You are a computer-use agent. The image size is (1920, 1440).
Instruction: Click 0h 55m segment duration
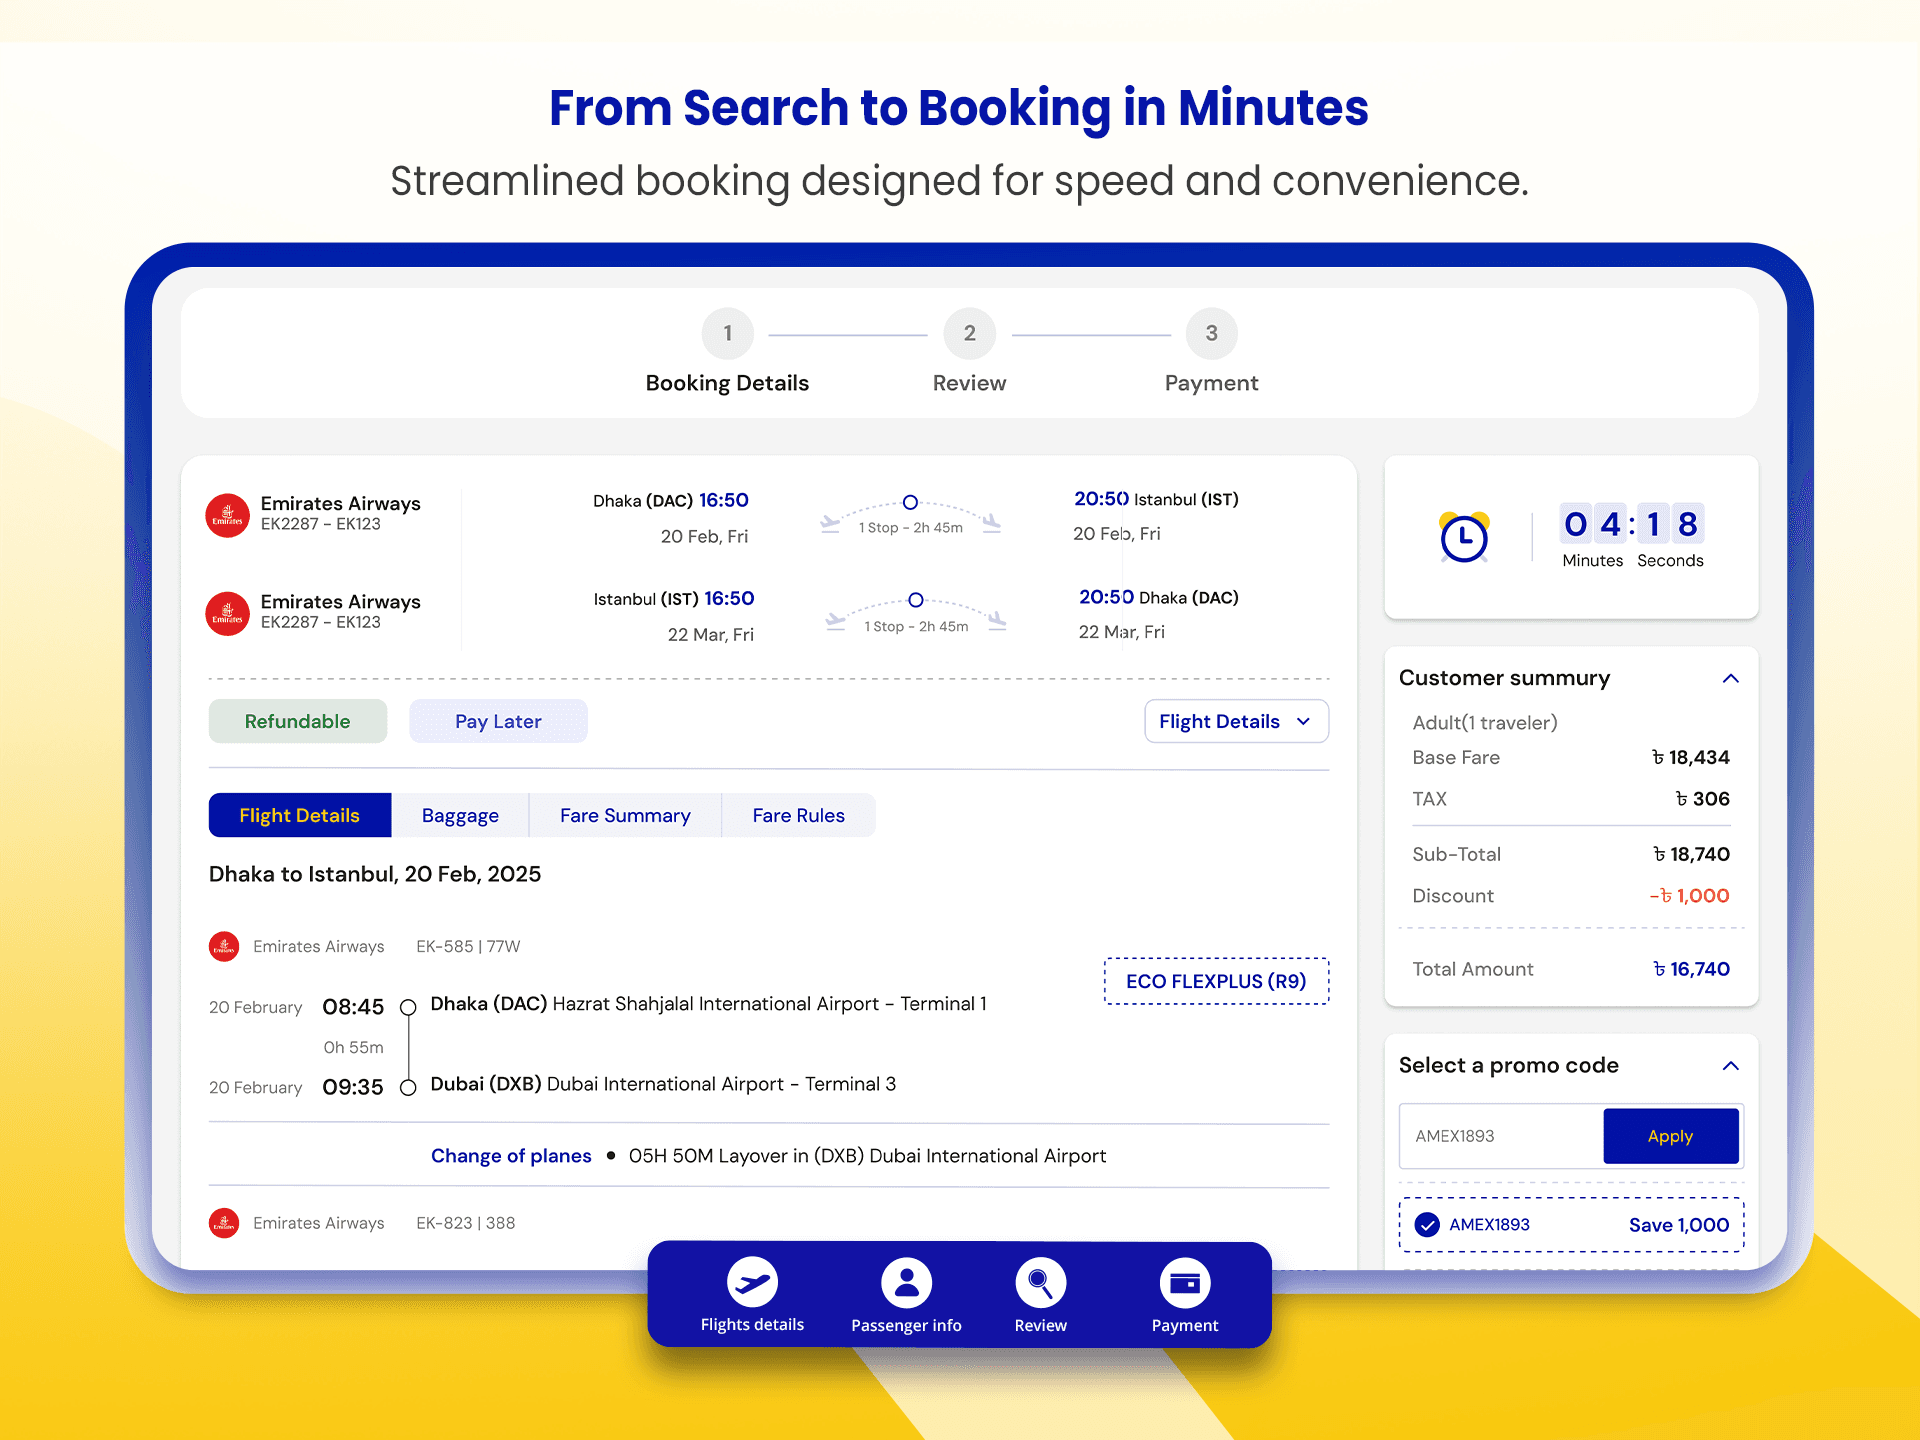pyautogui.click(x=353, y=1048)
